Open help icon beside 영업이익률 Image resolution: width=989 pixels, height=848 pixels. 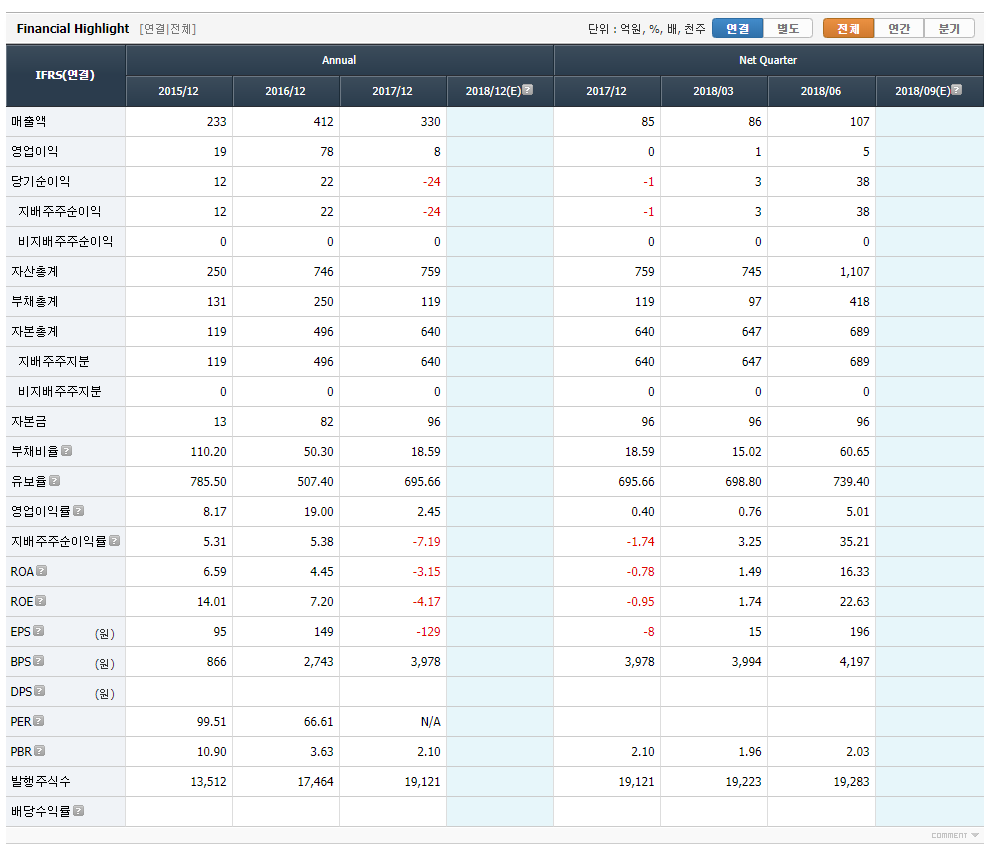point(79,510)
